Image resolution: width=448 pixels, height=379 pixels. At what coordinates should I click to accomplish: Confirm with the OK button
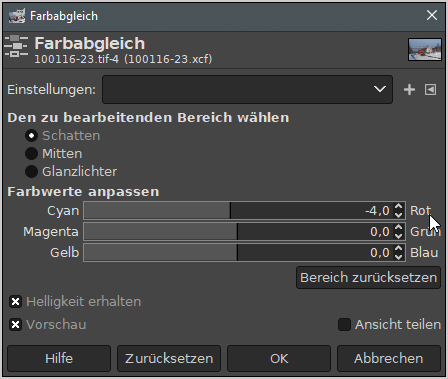click(279, 359)
